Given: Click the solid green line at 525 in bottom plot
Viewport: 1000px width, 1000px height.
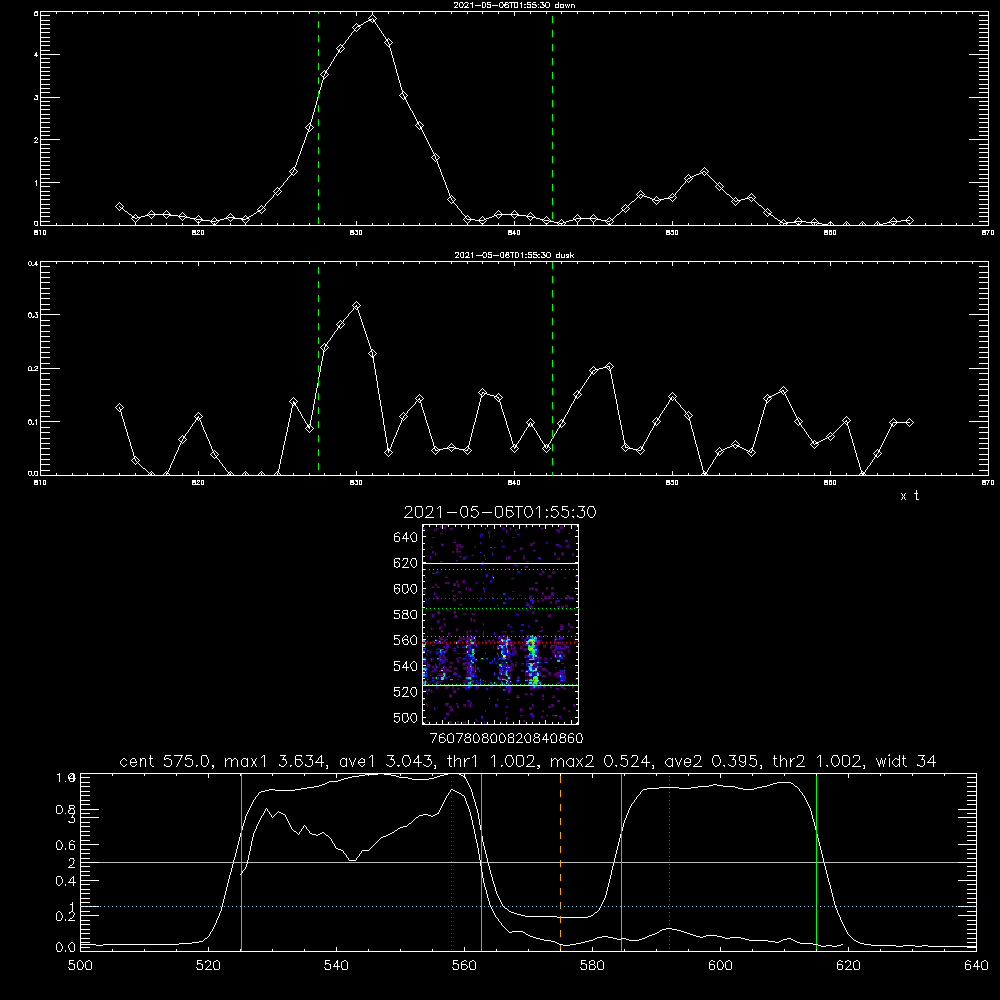Looking at the screenshot, I should [x=241, y=861].
